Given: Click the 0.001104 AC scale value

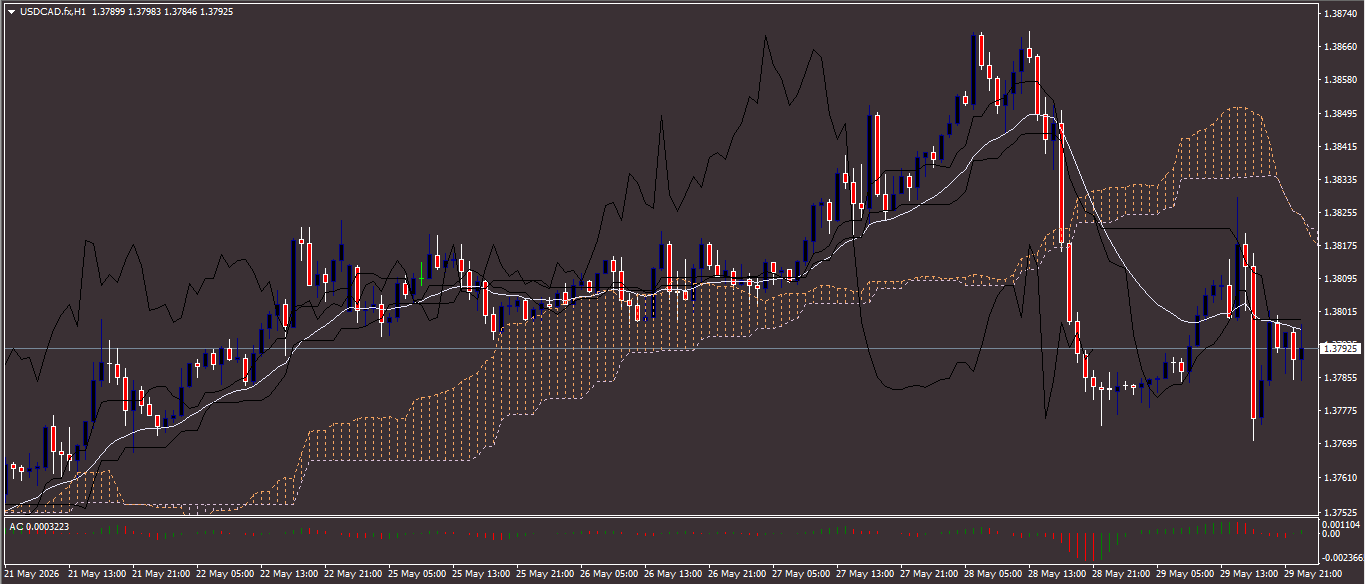Looking at the screenshot, I should tap(1340, 524).
